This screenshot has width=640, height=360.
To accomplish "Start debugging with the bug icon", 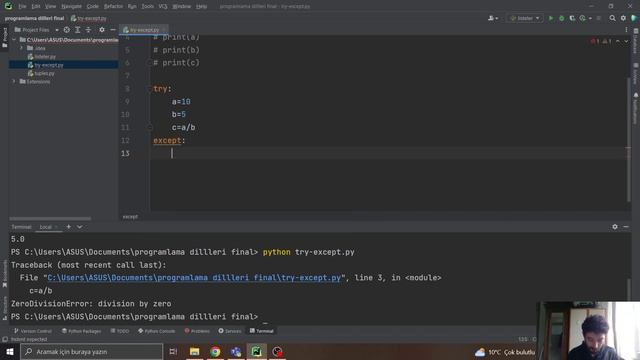I will pyautogui.click(x=562, y=18).
